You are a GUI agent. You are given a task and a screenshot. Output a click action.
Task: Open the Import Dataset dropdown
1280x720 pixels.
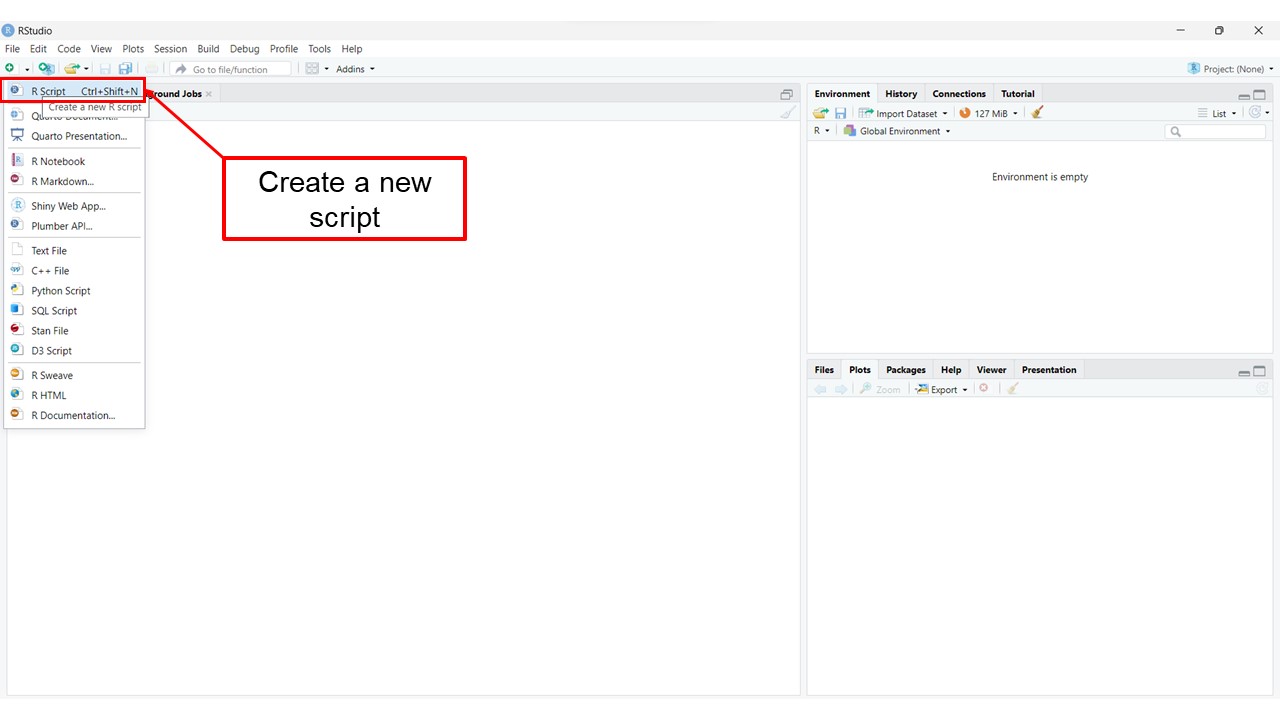(903, 113)
